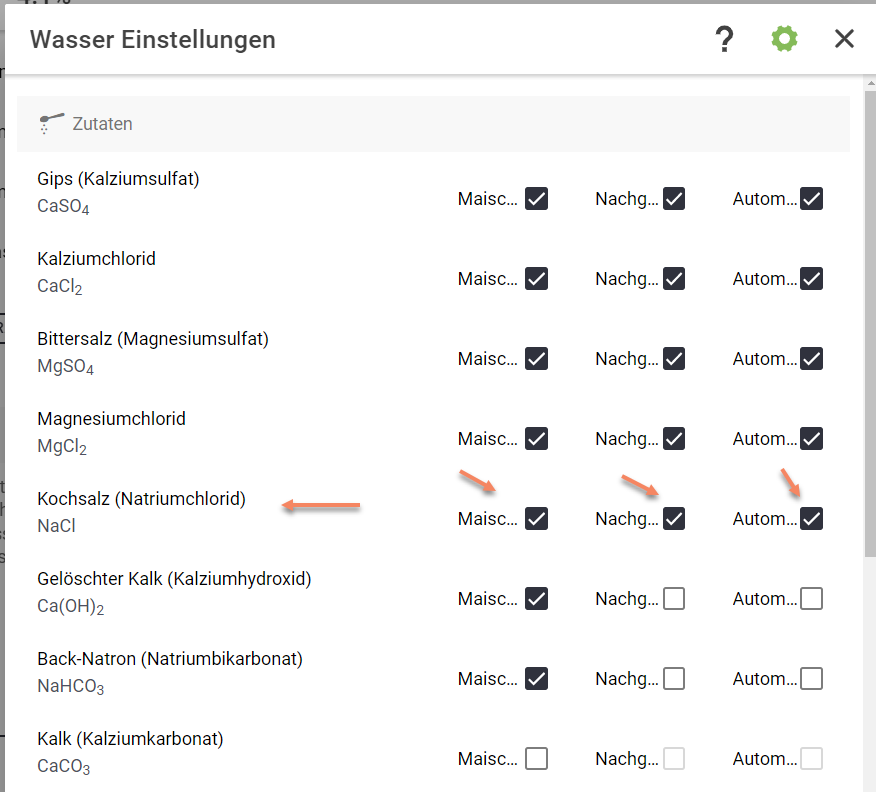Screen dimensions: 876x792
Task: Close the Wasser Einstellungen dialog
Action: [844, 39]
